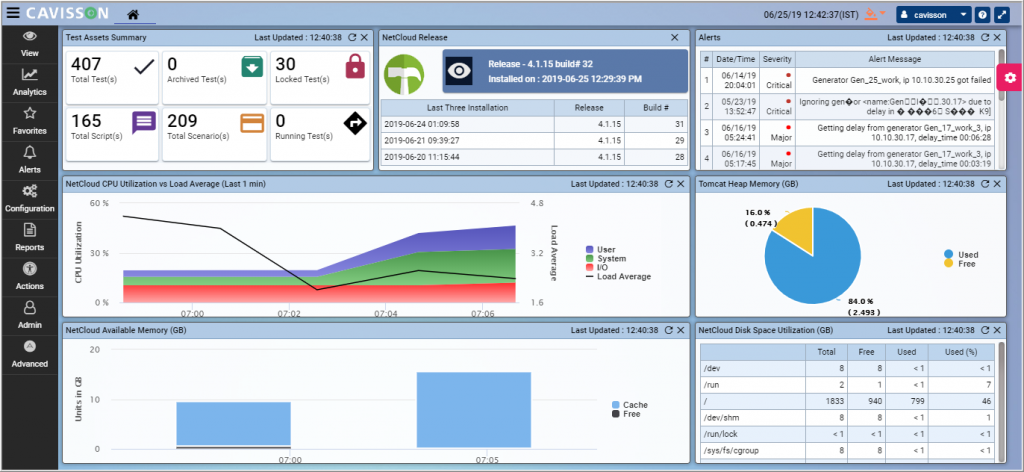Open the help question mark icon
1024x472 pixels.
[x=982, y=14]
